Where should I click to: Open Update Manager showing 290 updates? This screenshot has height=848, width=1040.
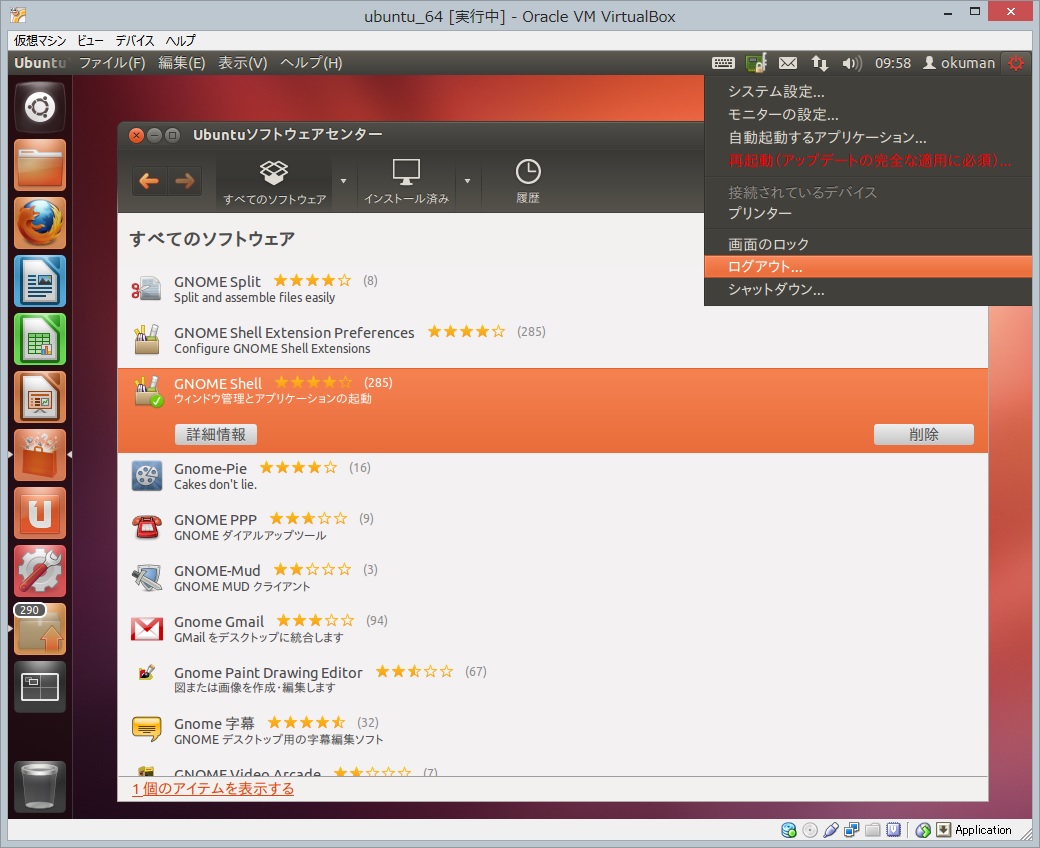pyautogui.click(x=40, y=629)
